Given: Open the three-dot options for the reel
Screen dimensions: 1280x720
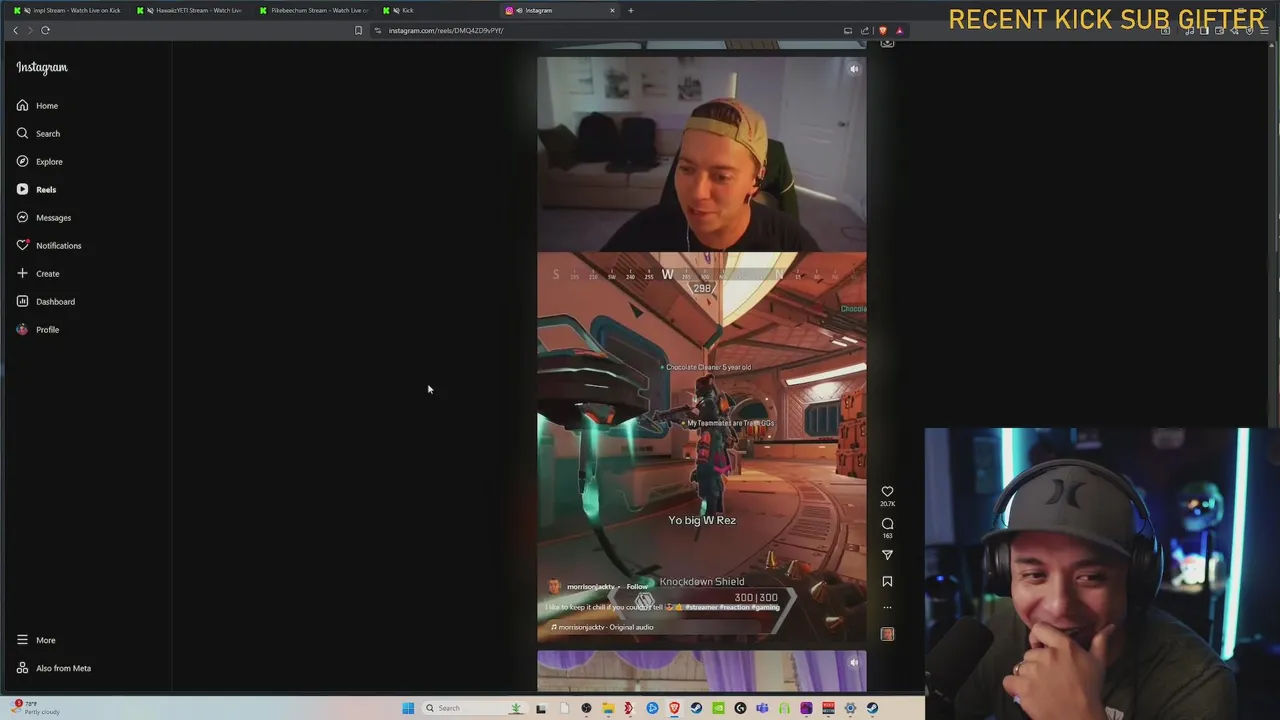Looking at the screenshot, I should [887, 607].
